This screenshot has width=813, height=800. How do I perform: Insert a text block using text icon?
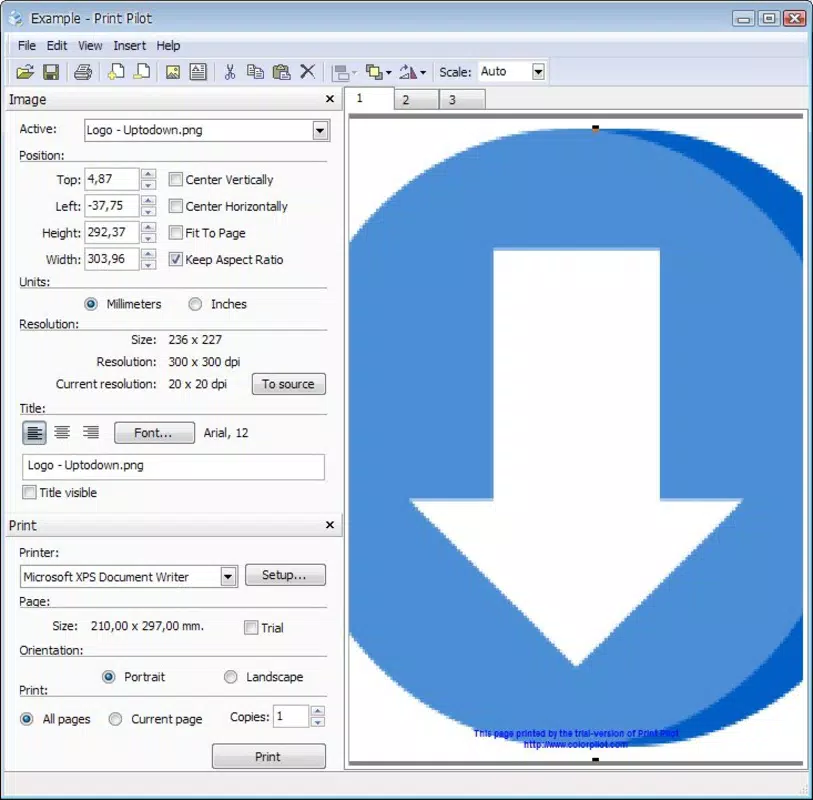point(198,72)
